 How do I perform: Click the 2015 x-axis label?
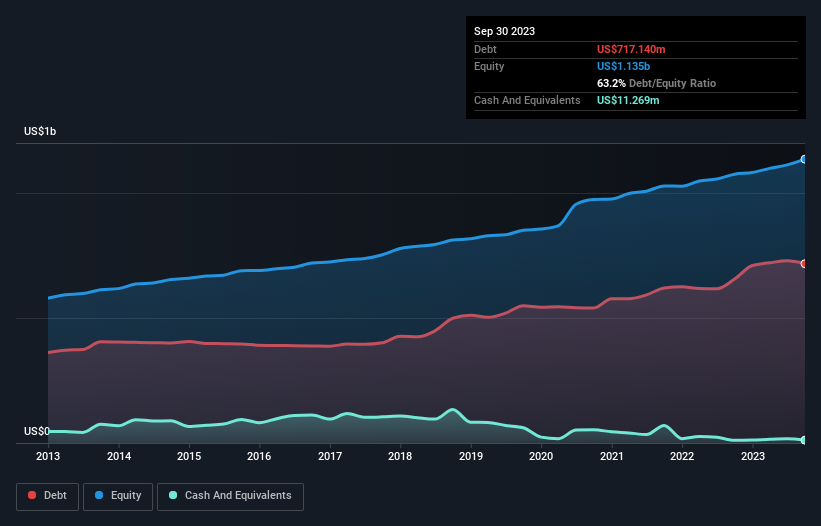pos(189,456)
